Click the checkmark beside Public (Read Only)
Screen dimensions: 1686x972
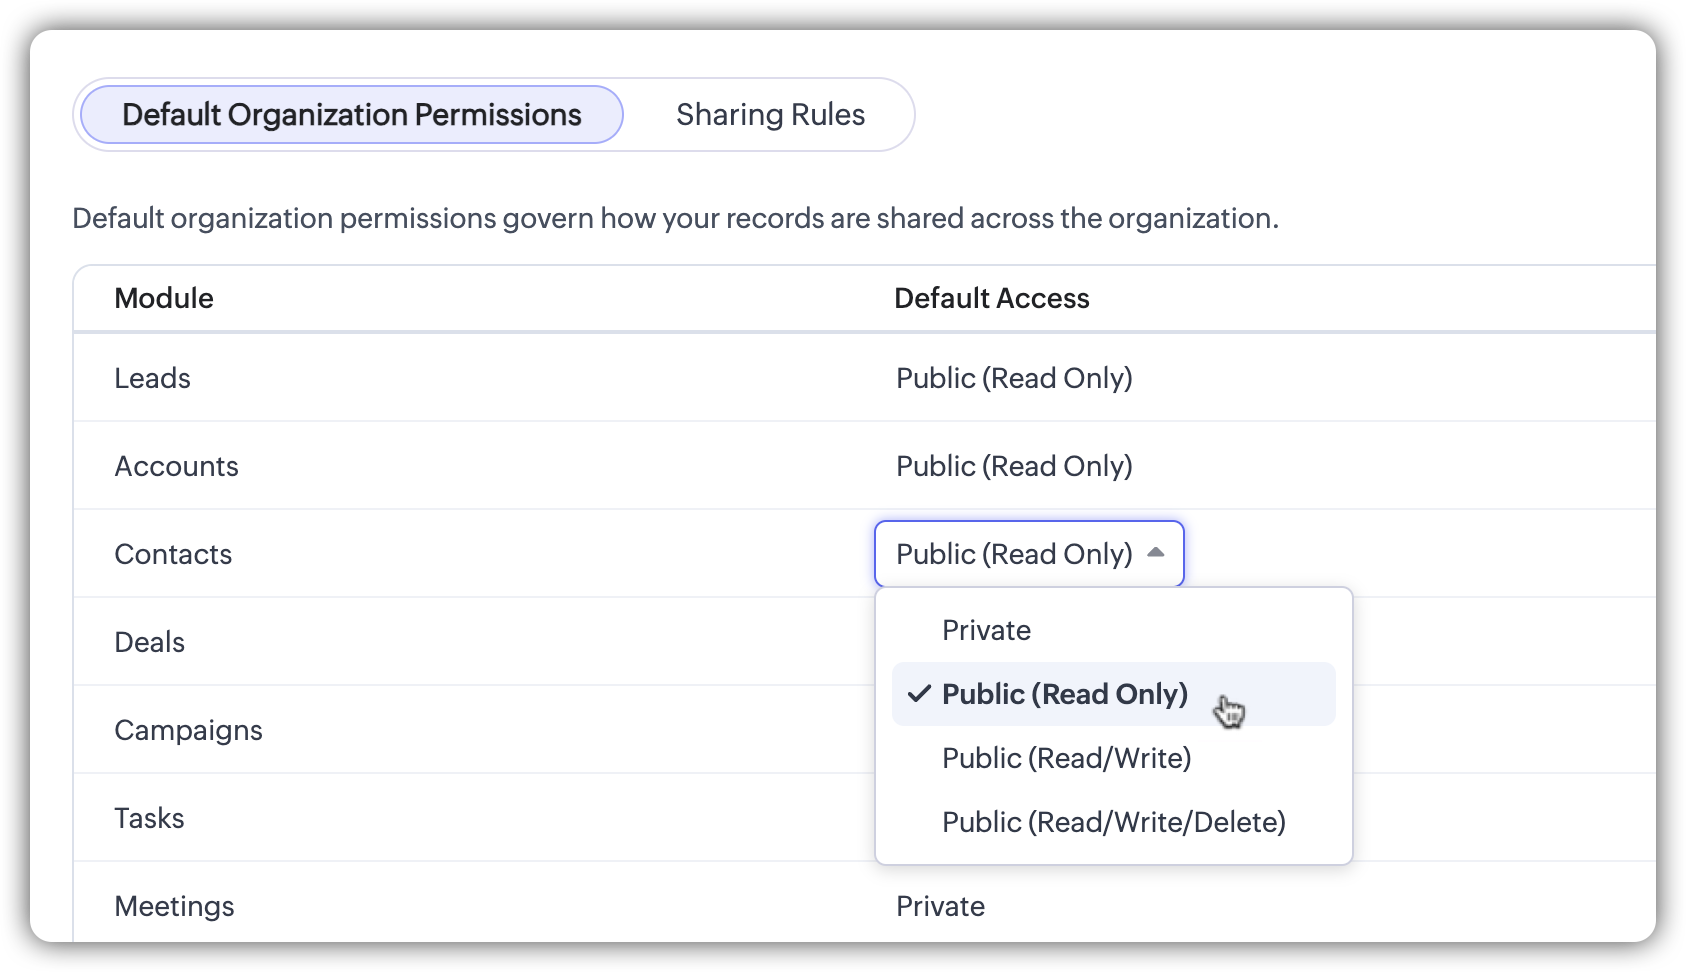click(919, 694)
